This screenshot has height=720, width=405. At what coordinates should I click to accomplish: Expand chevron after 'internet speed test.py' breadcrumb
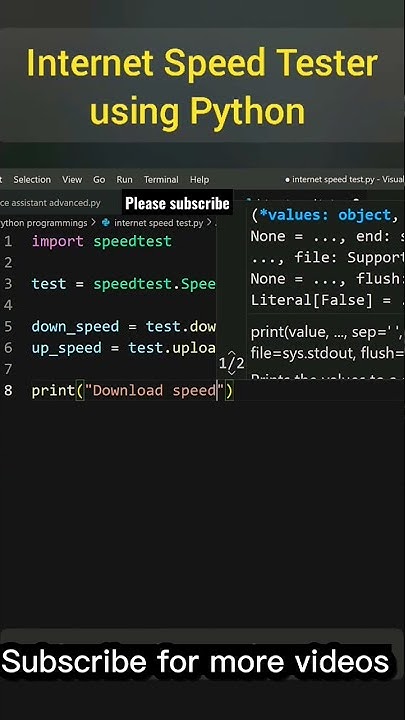click(209, 223)
